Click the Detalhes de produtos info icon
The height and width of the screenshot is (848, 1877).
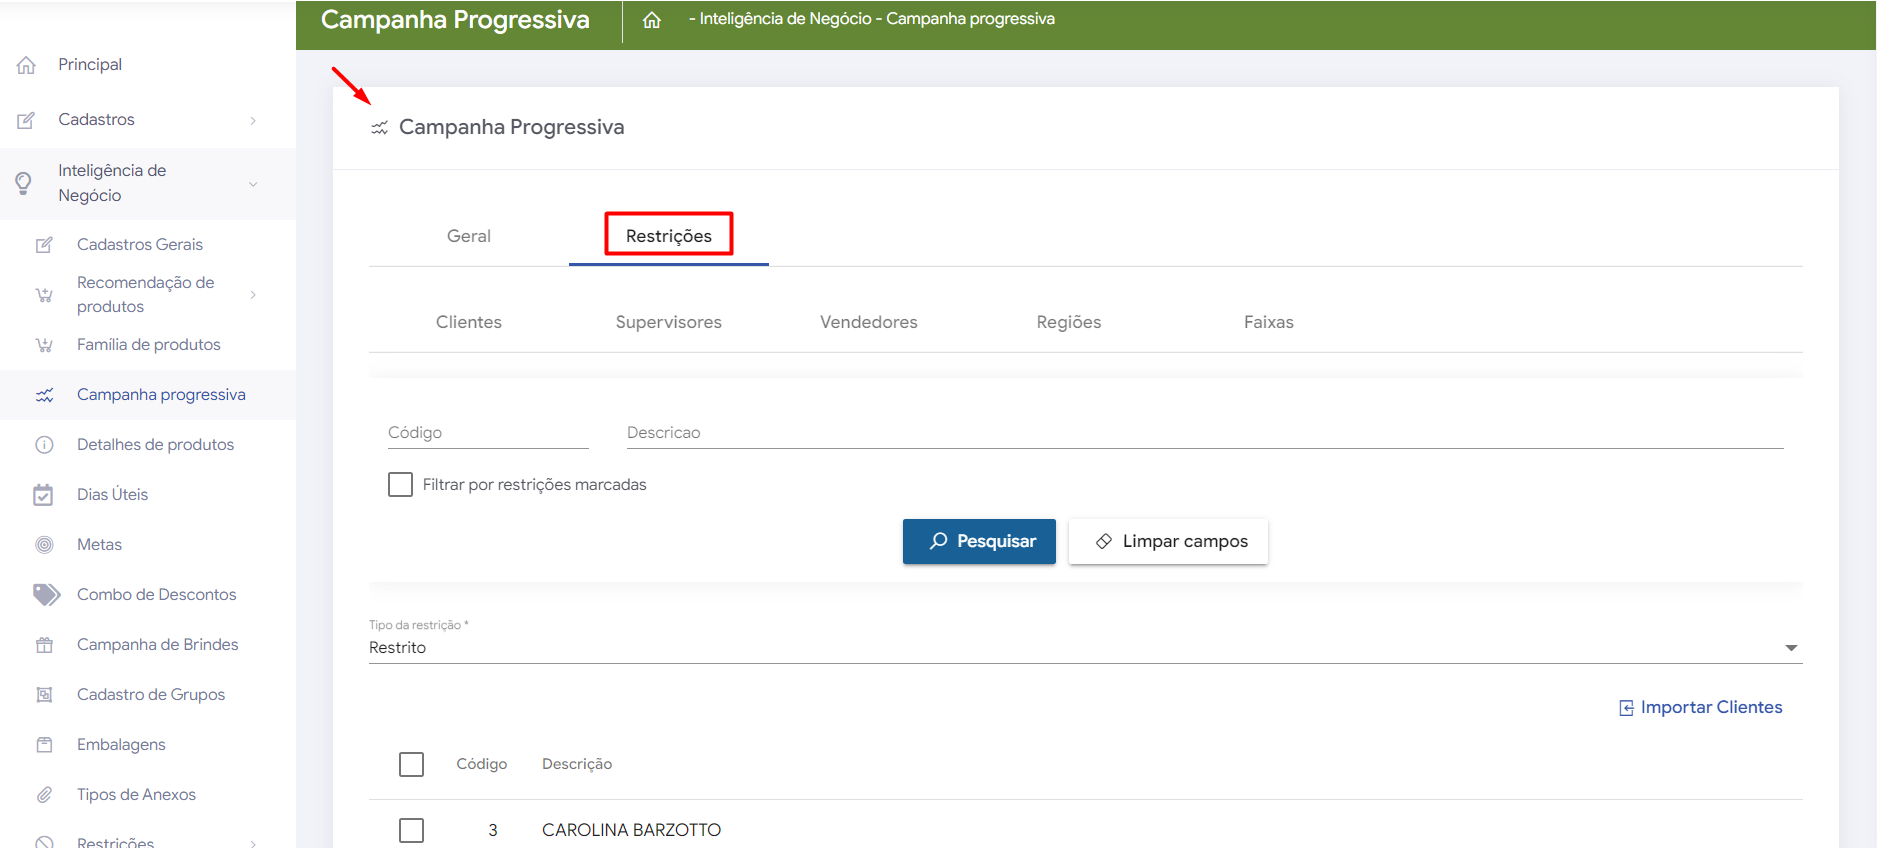point(44,445)
